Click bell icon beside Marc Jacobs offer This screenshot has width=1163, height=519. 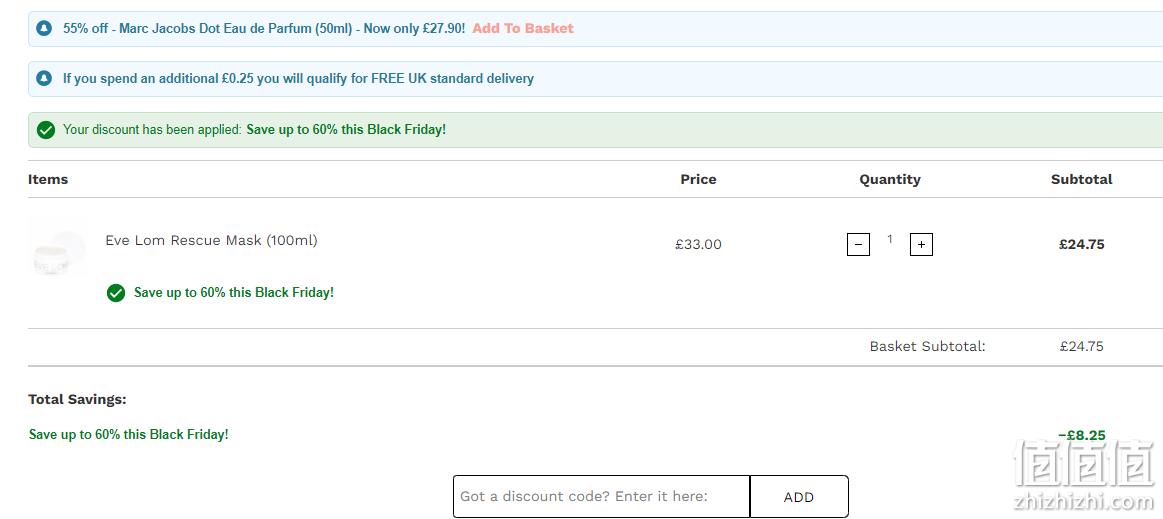coord(45,29)
